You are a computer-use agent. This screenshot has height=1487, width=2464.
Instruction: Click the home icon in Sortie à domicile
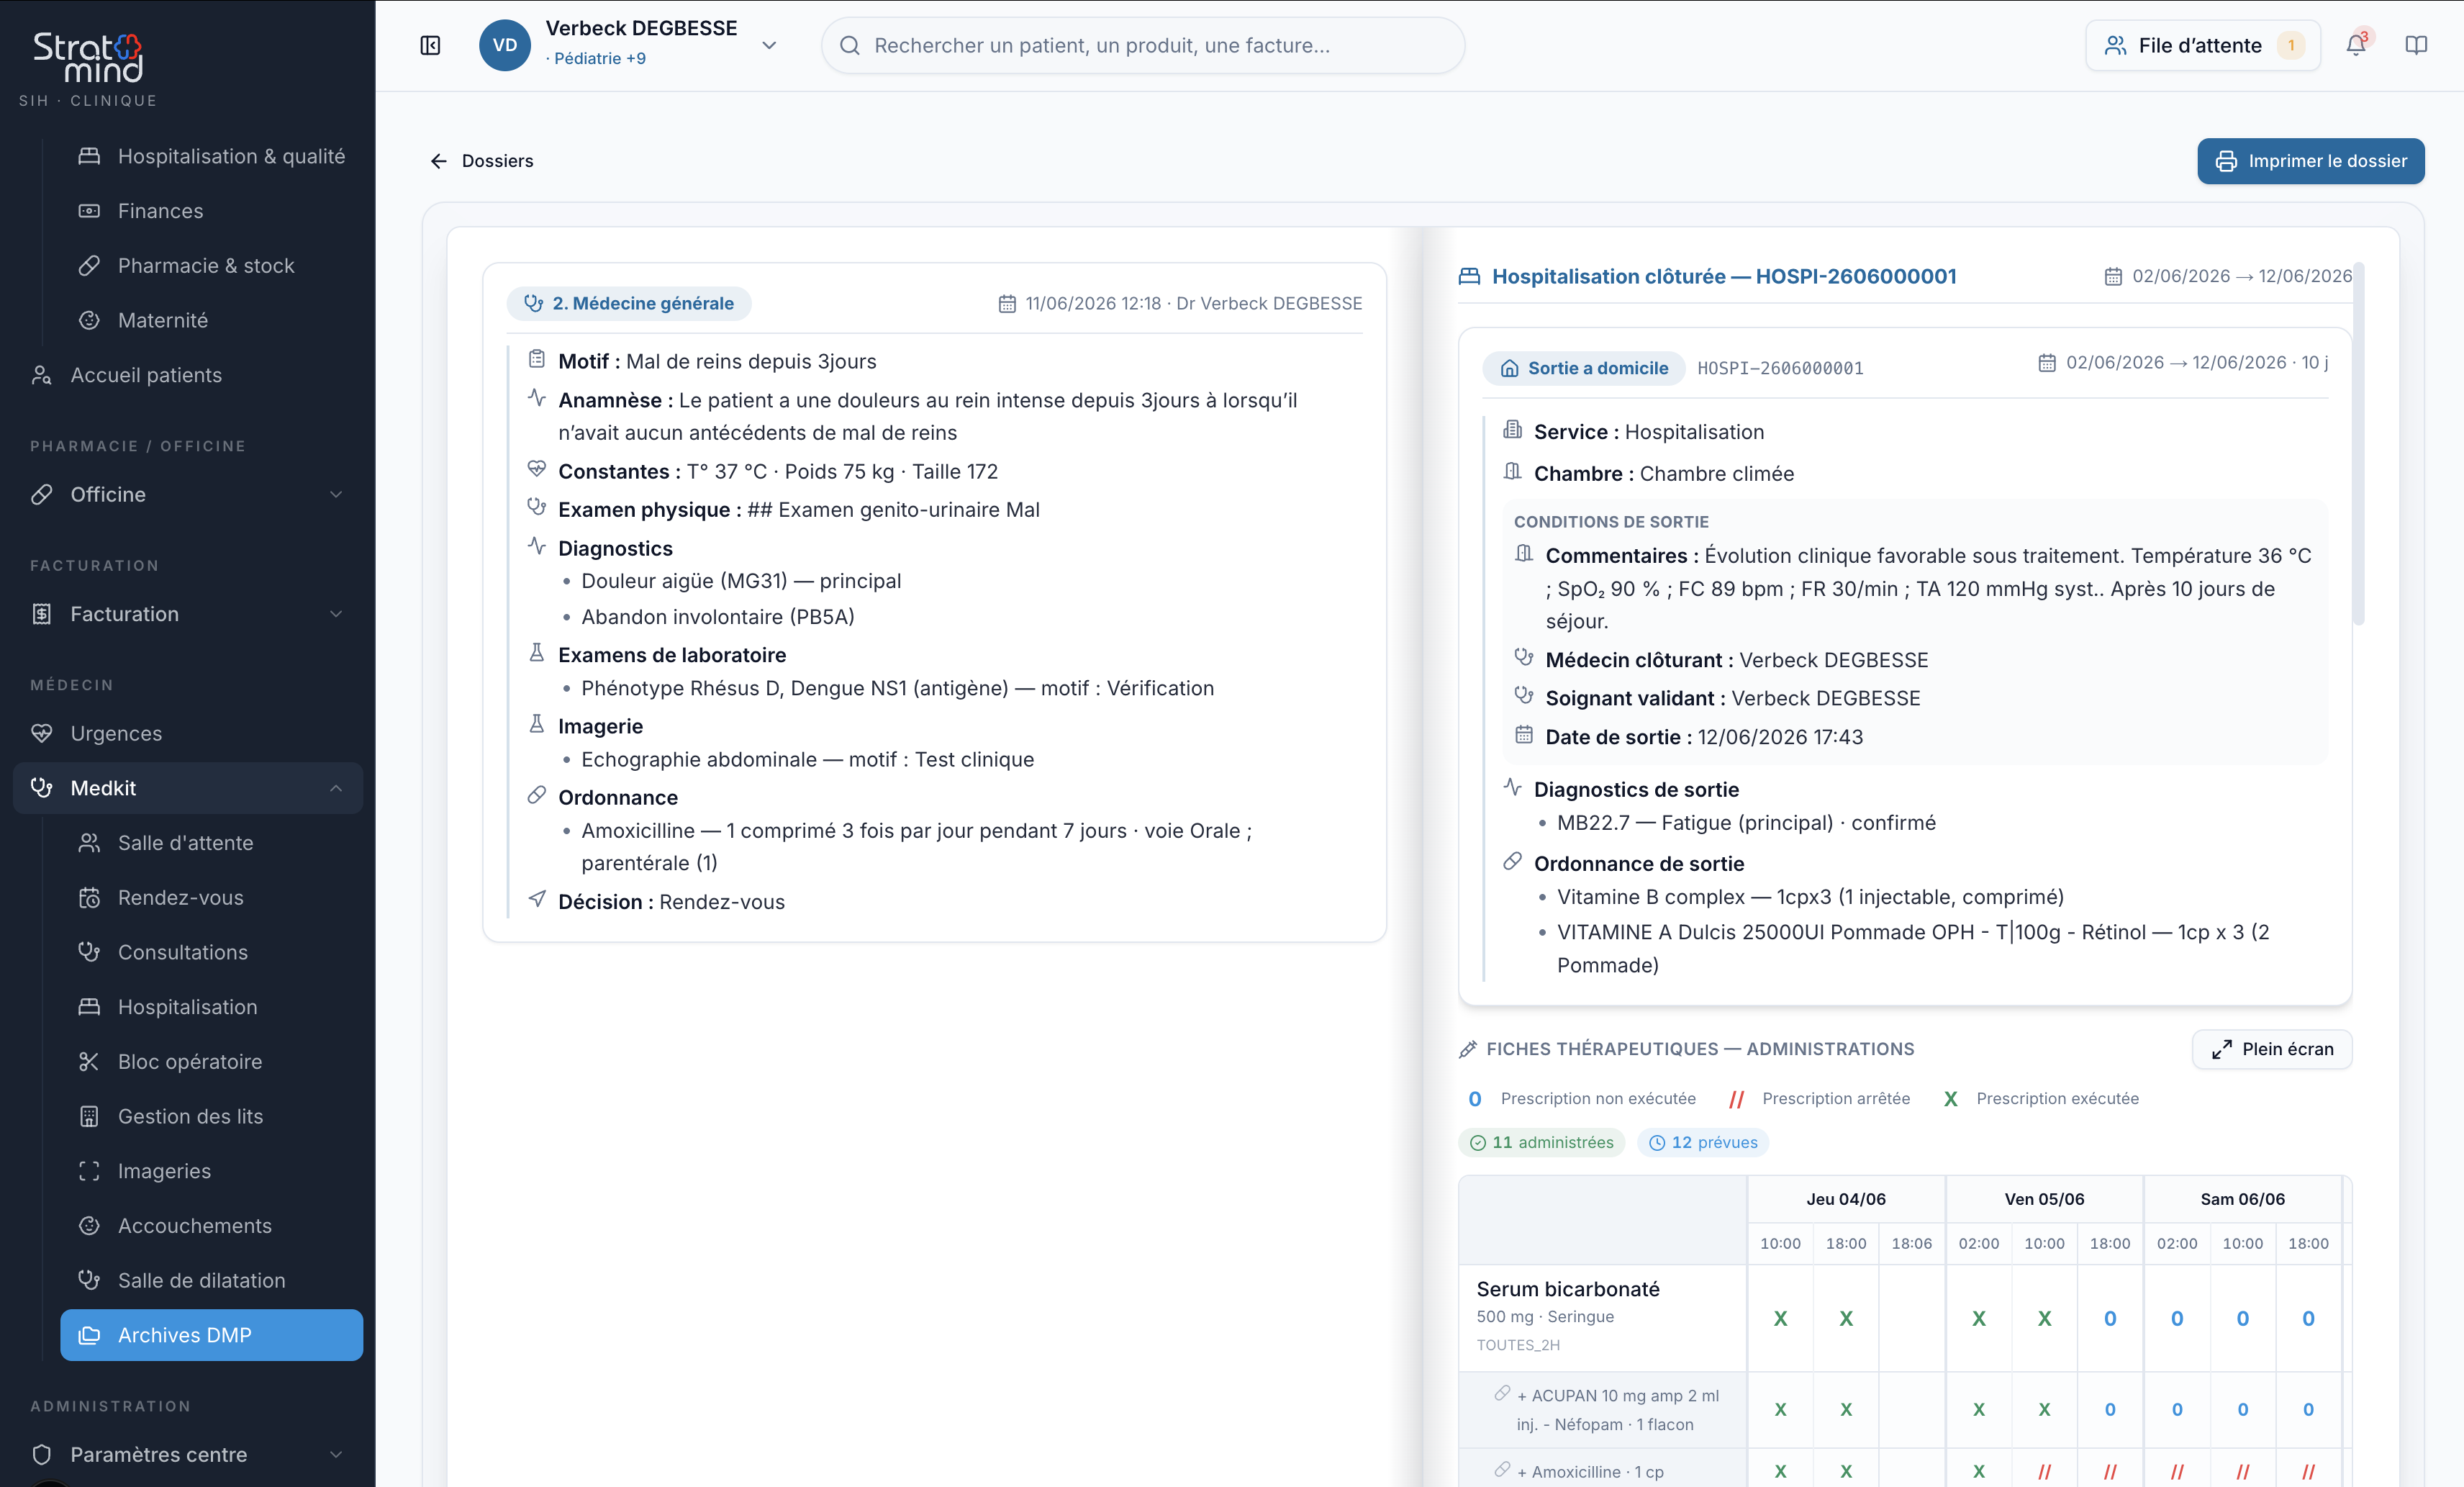tap(1509, 368)
